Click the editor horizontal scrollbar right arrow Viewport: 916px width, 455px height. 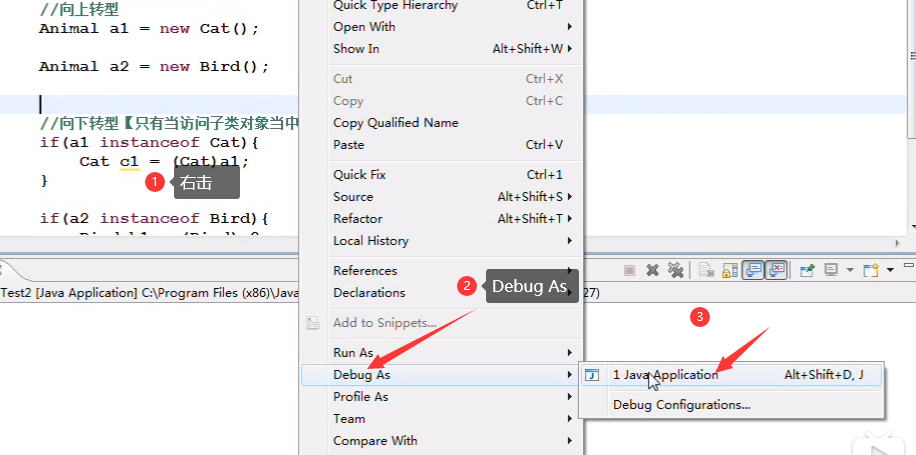pos(898,242)
